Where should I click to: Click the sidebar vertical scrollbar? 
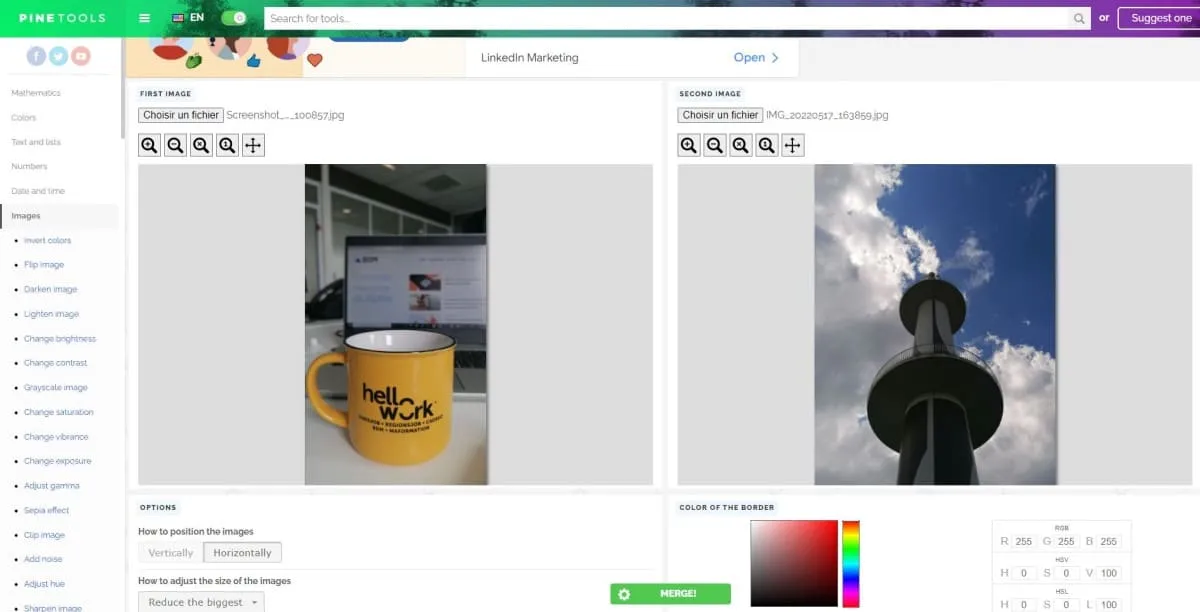pyautogui.click(x=122, y=86)
